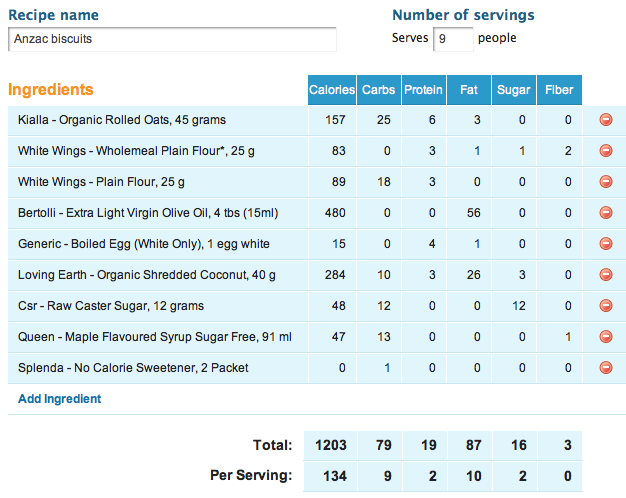Click the total fat value 87

click(x=473, y=445)
